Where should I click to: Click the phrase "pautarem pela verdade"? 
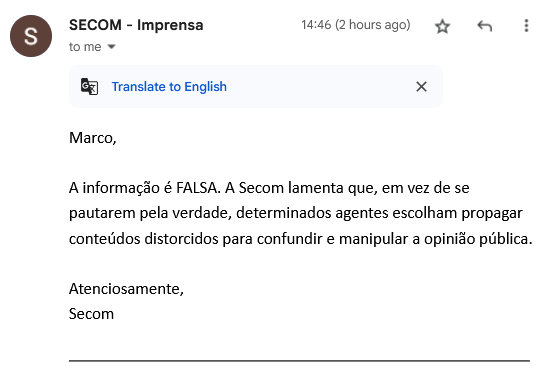click(x=150, y=213)
